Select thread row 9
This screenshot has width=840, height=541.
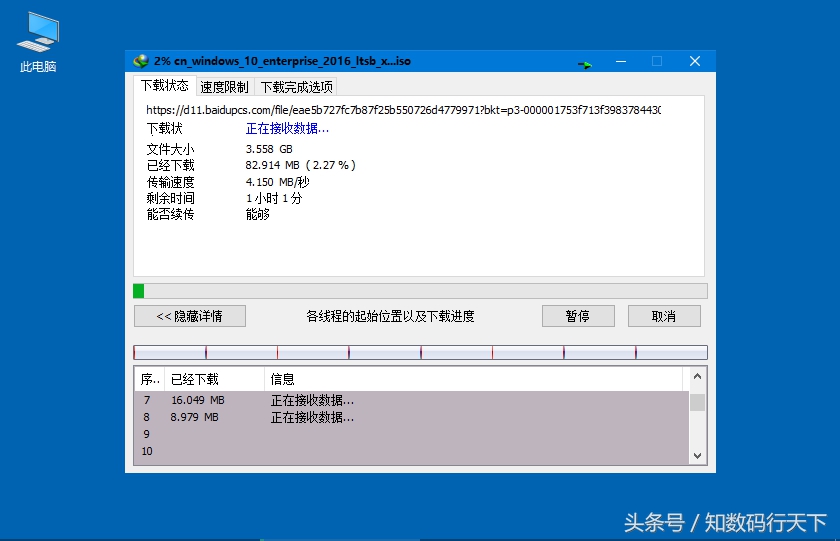coord(411,434)
